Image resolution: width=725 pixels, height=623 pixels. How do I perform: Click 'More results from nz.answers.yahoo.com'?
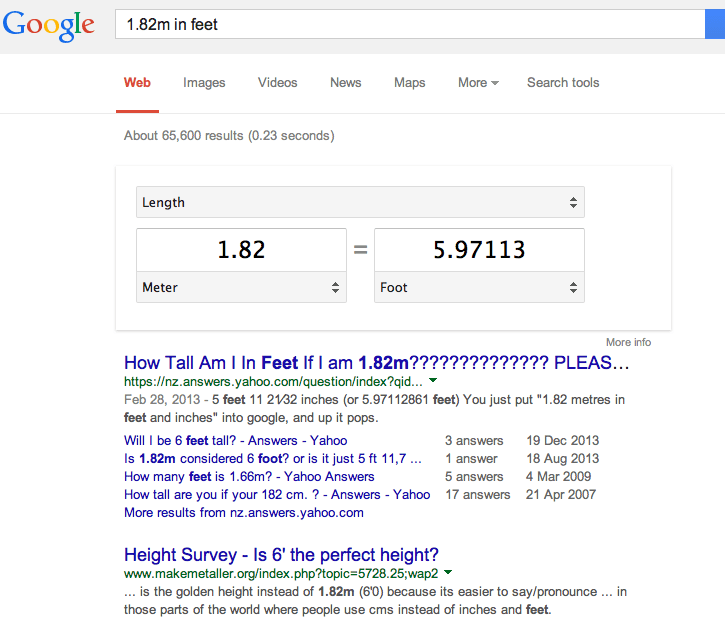[x=244, y=512]
